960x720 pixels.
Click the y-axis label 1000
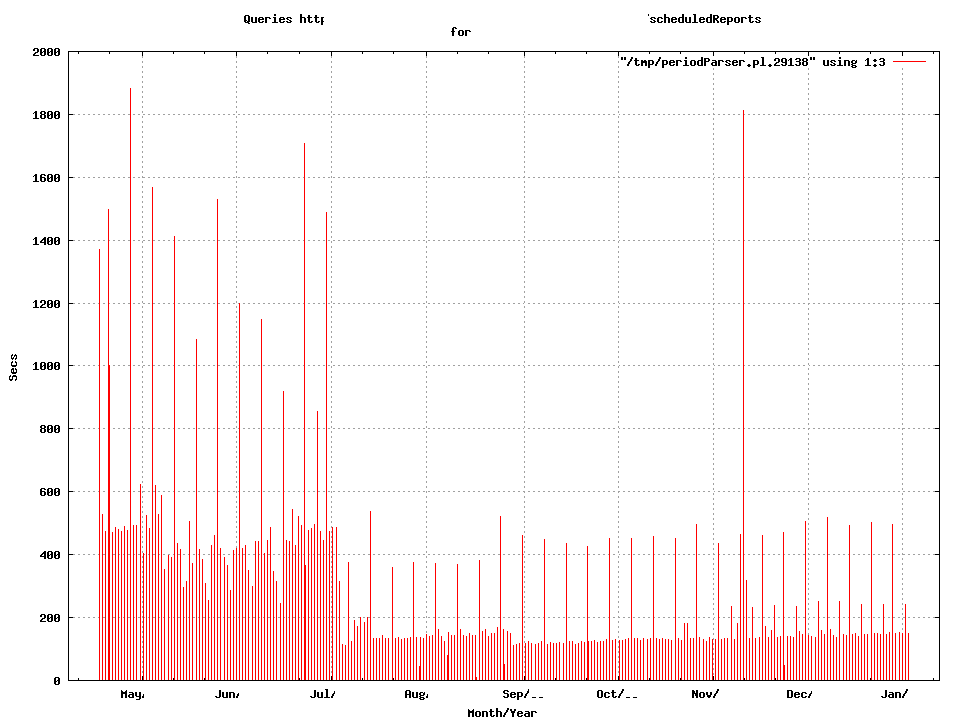tap(46, 366)
